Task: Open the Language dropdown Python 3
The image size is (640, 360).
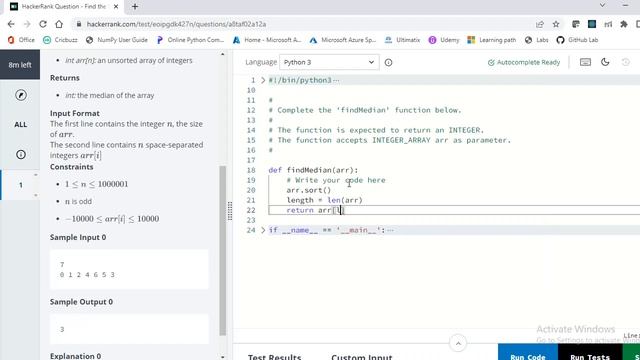Action: 329,62
